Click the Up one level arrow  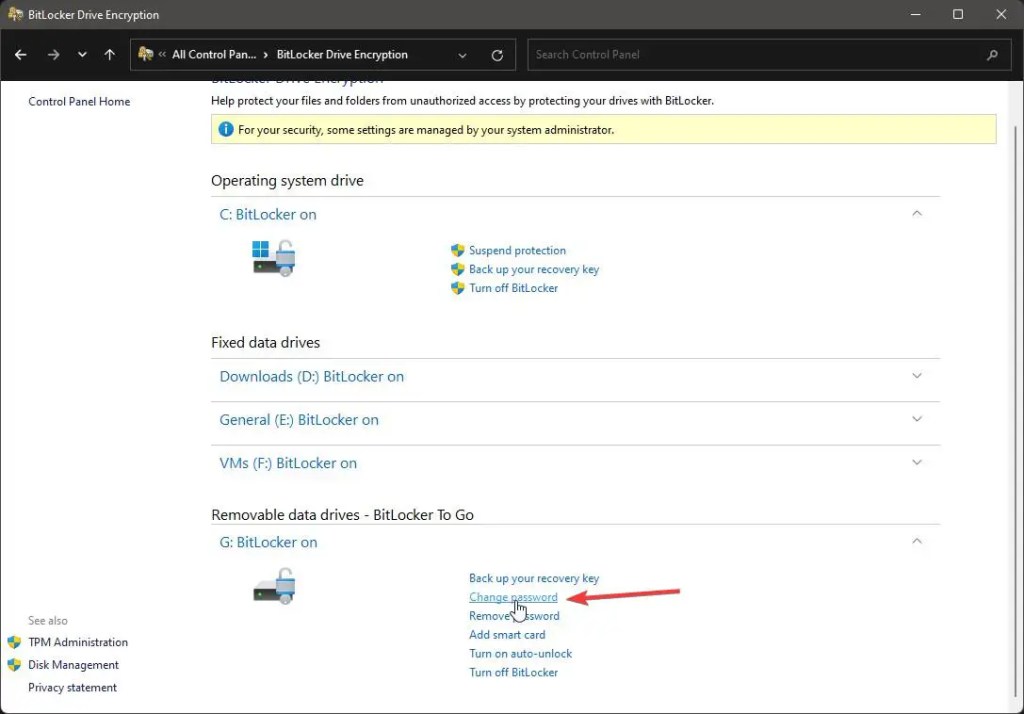(110, 55)
